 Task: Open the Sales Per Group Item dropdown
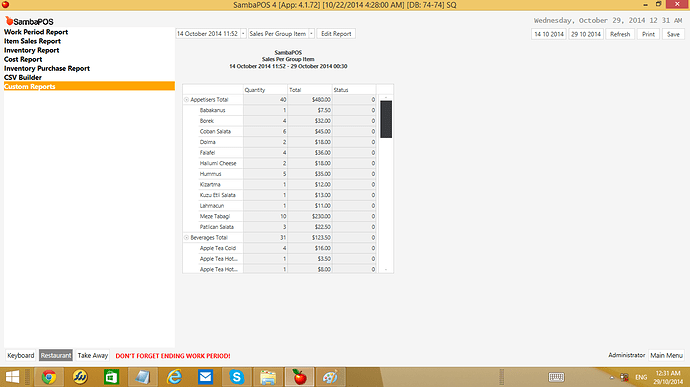[311, 33]
